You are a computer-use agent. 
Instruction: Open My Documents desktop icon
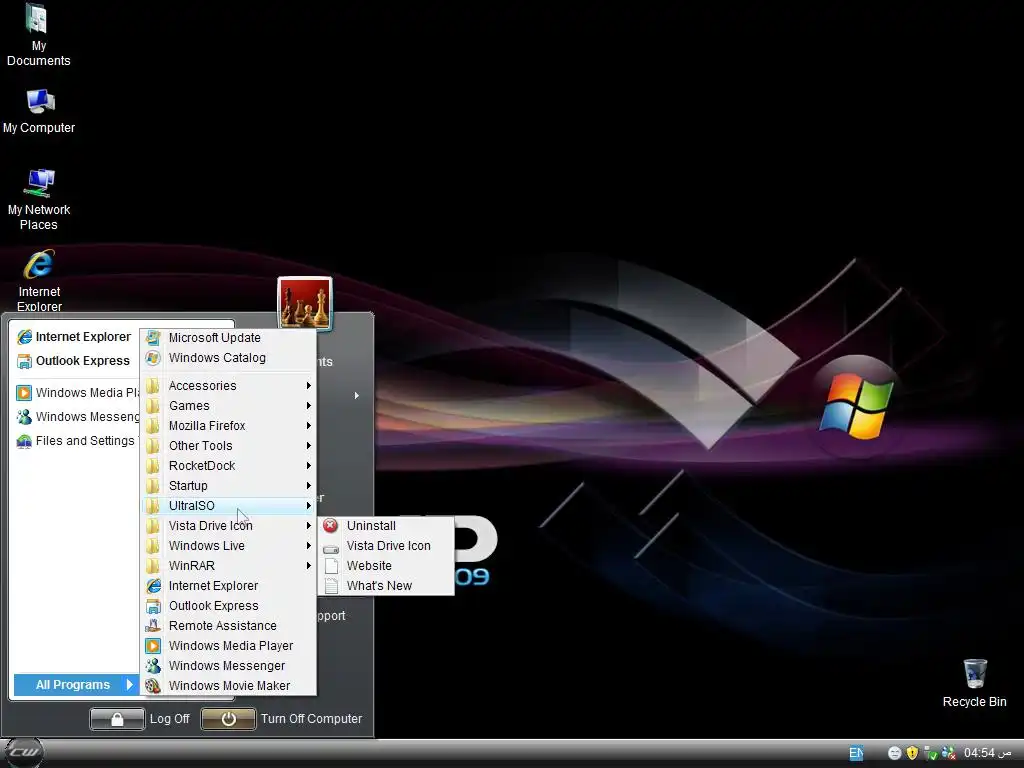[38, 34]
